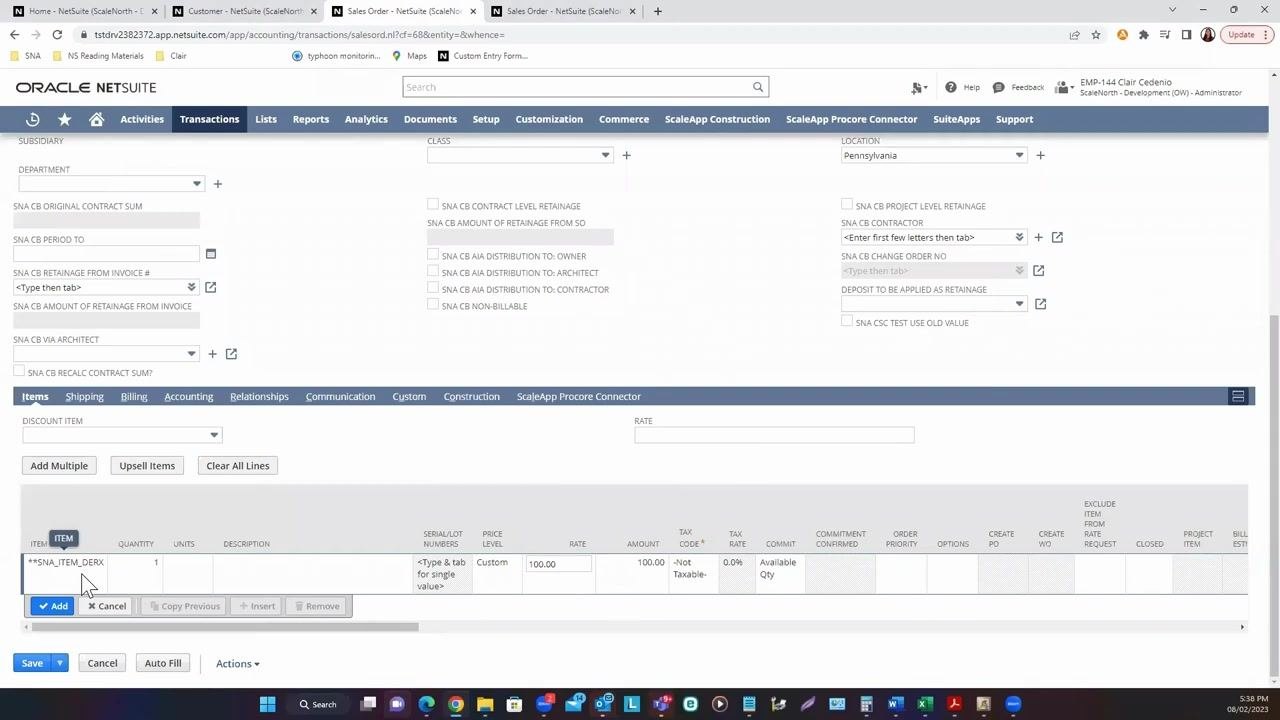Open the Recent Records clock icon
This screenshot has height=720, width=1280.
point(33,119)
